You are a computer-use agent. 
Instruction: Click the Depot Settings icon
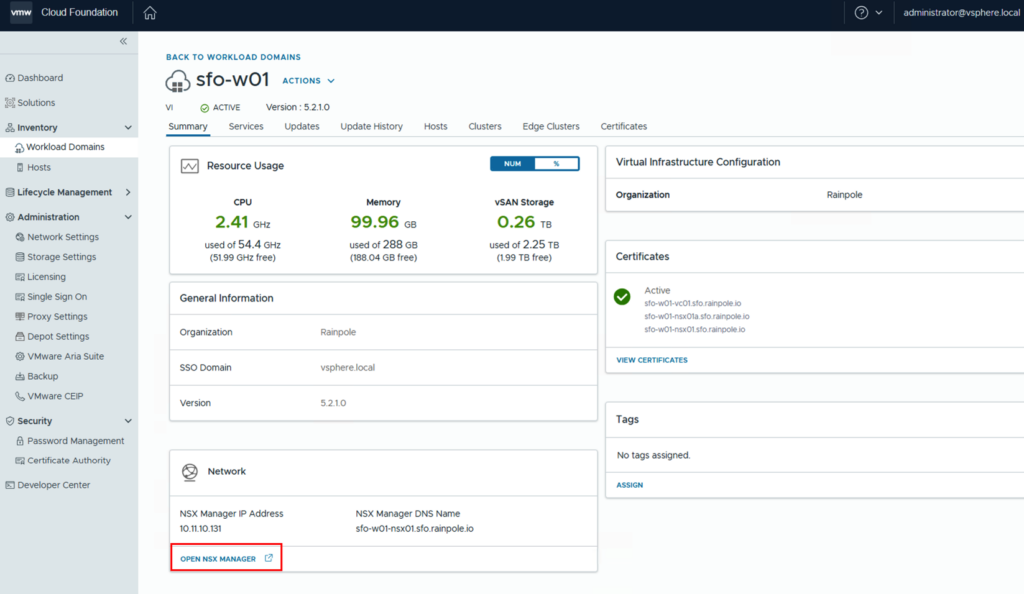pyautogui.click(x=20, y=337)
